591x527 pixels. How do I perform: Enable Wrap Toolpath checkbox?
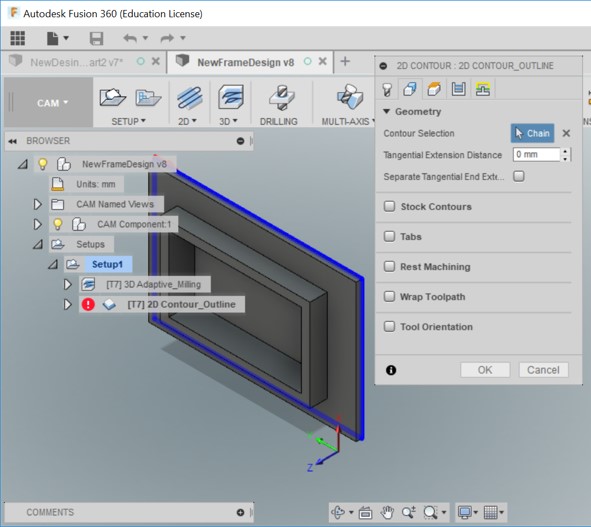[x=389, y=296]
